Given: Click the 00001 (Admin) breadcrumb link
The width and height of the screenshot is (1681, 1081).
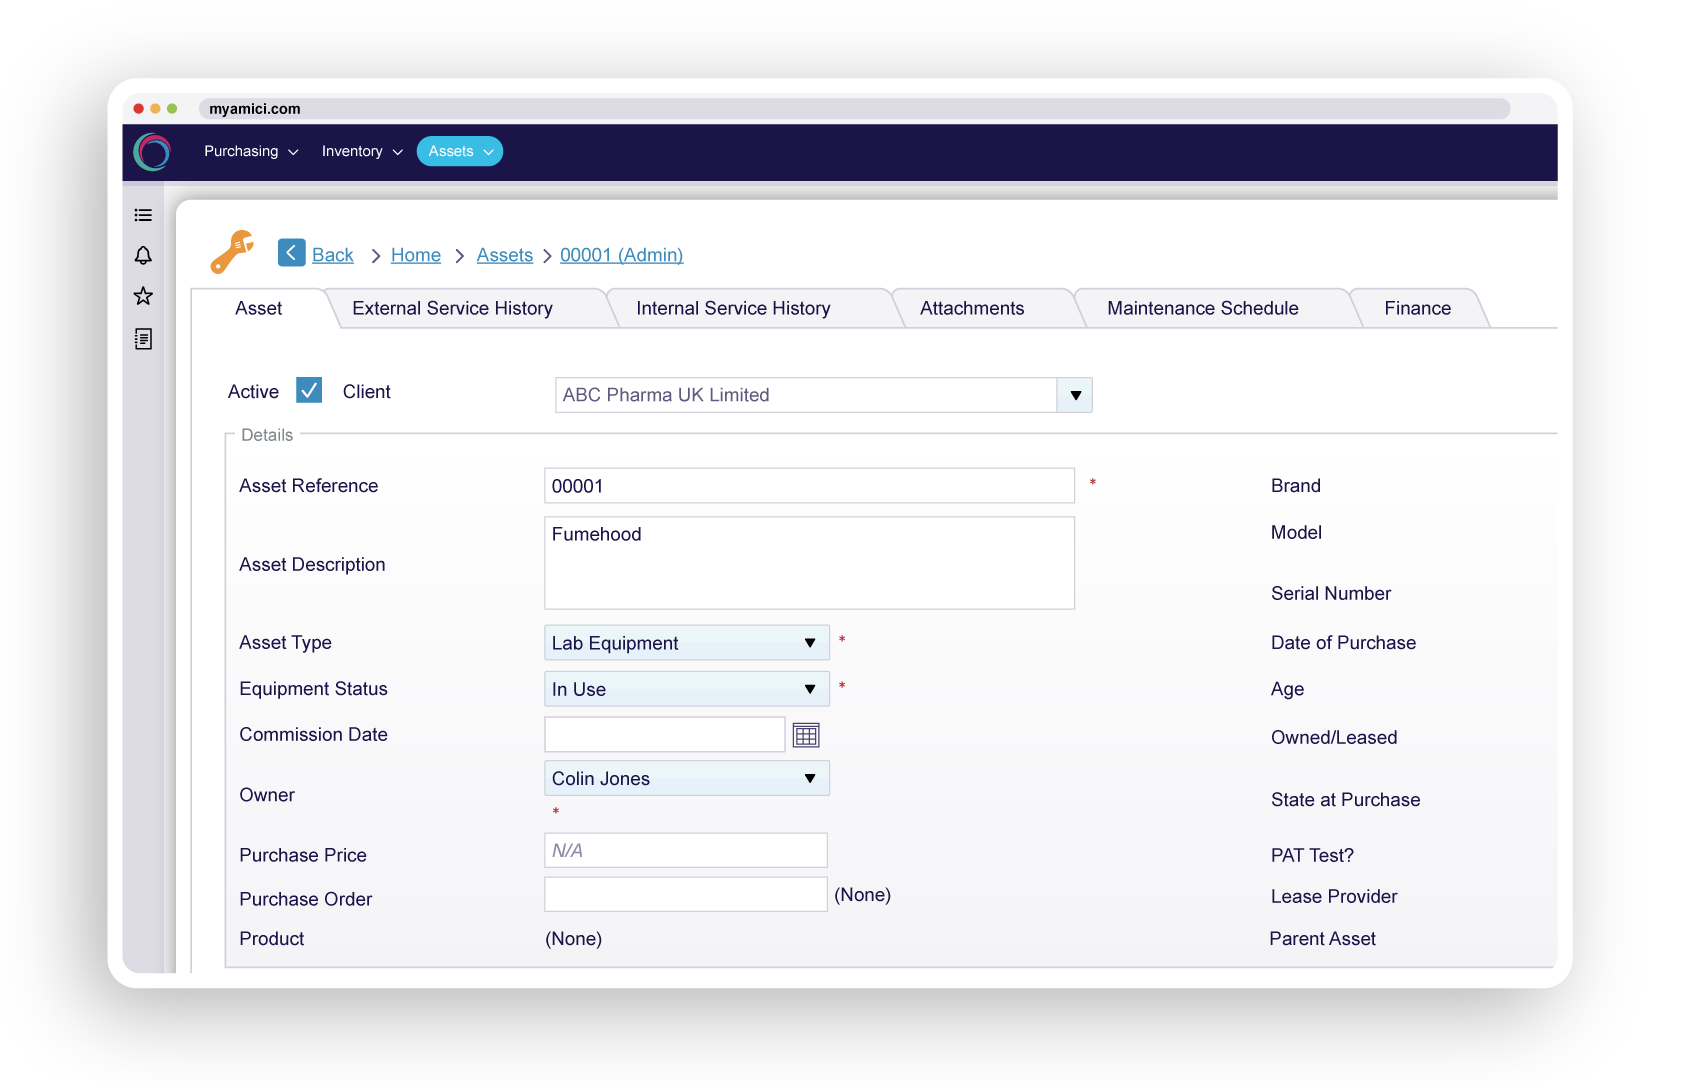Looking at the screenshot, I should click(x=621, y=255).
